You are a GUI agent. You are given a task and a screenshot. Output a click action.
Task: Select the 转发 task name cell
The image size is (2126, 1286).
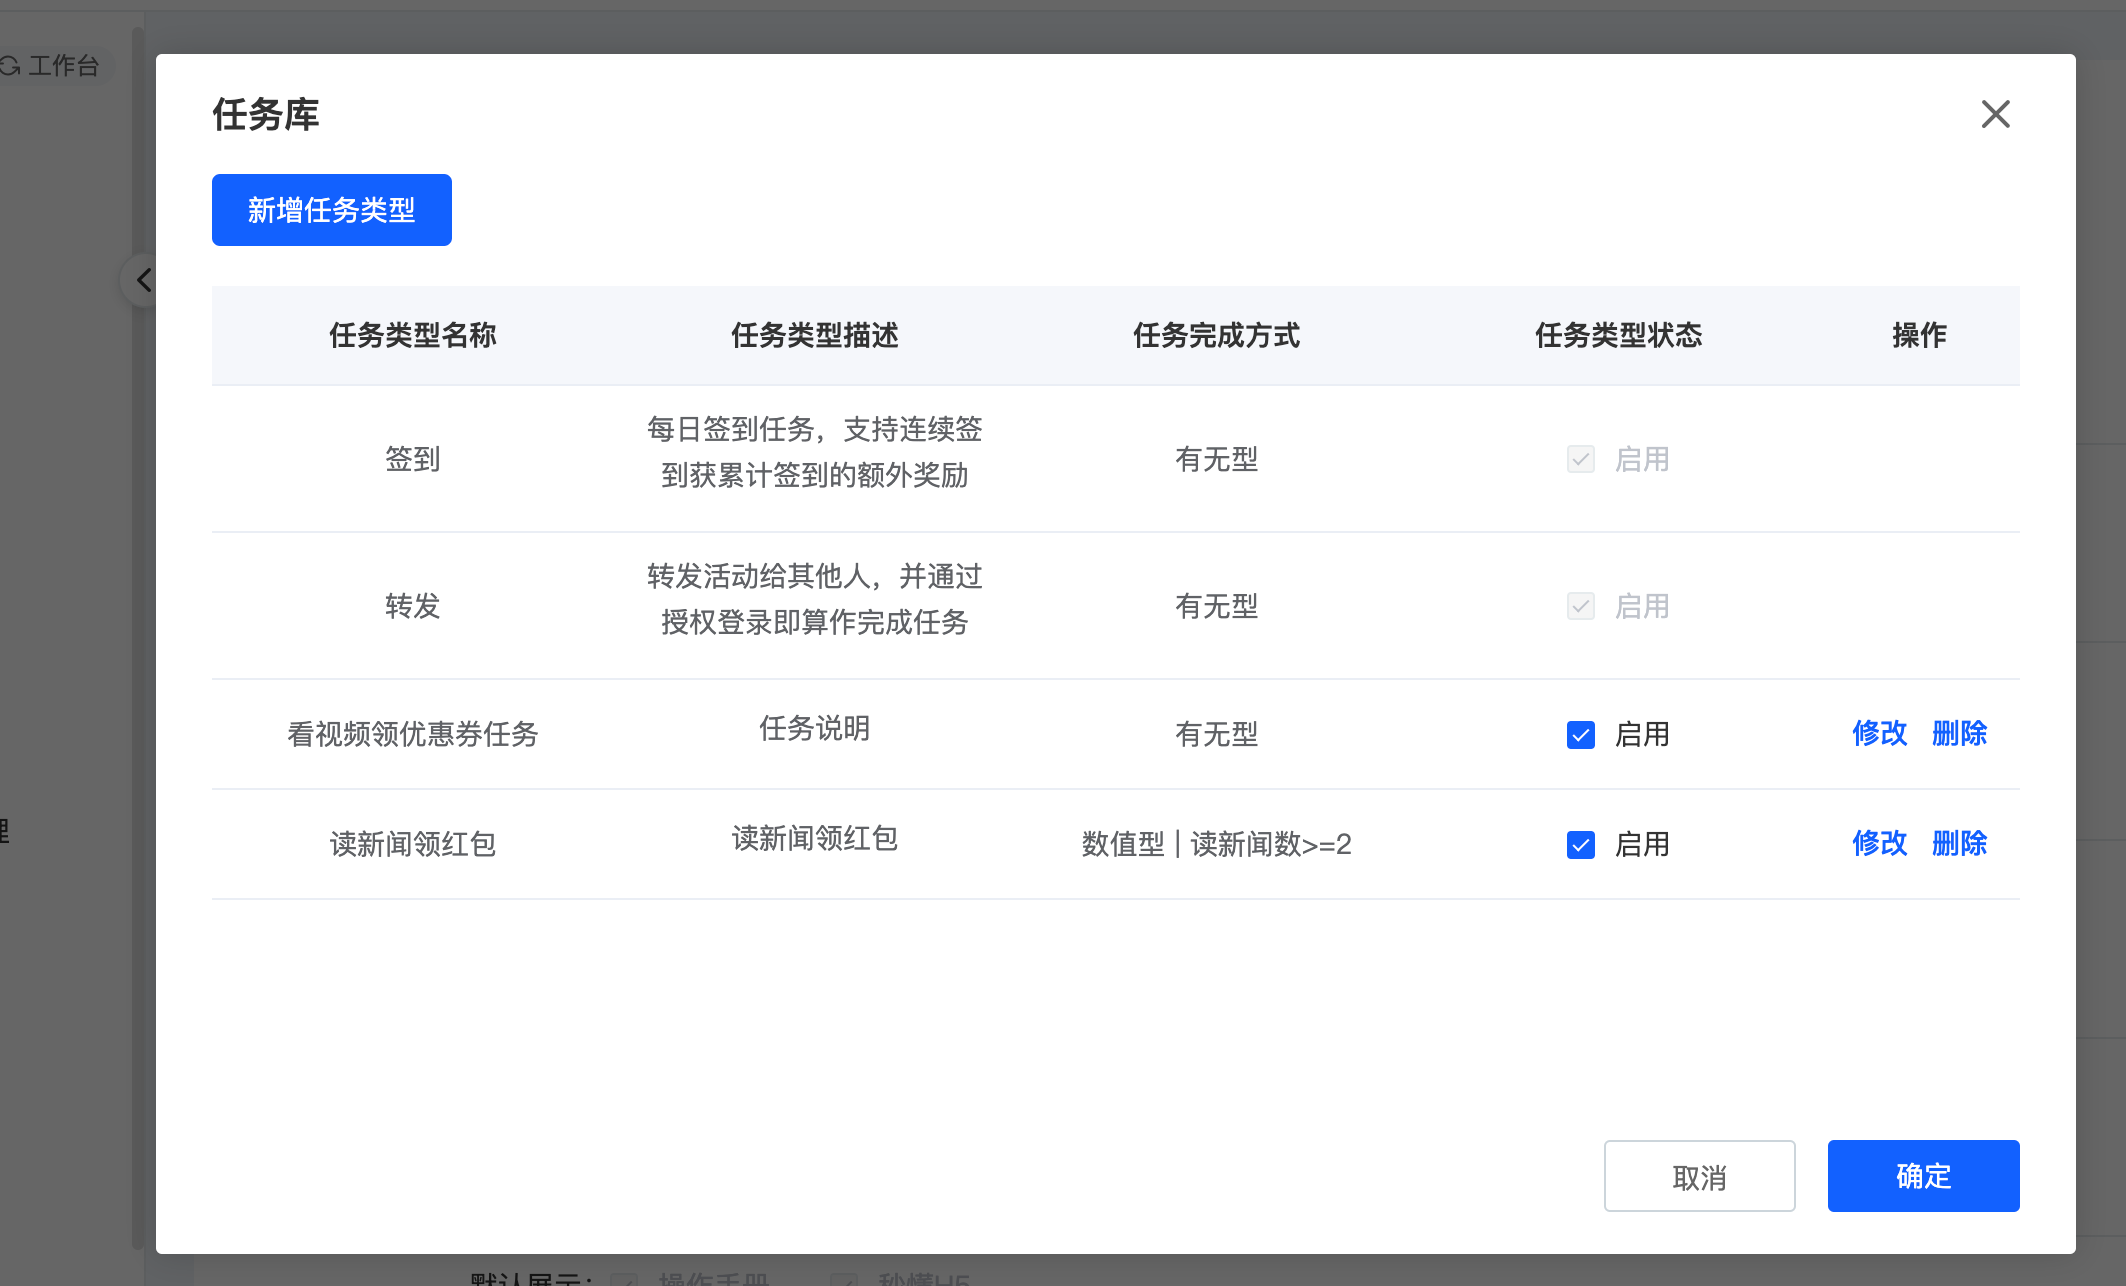413,606
